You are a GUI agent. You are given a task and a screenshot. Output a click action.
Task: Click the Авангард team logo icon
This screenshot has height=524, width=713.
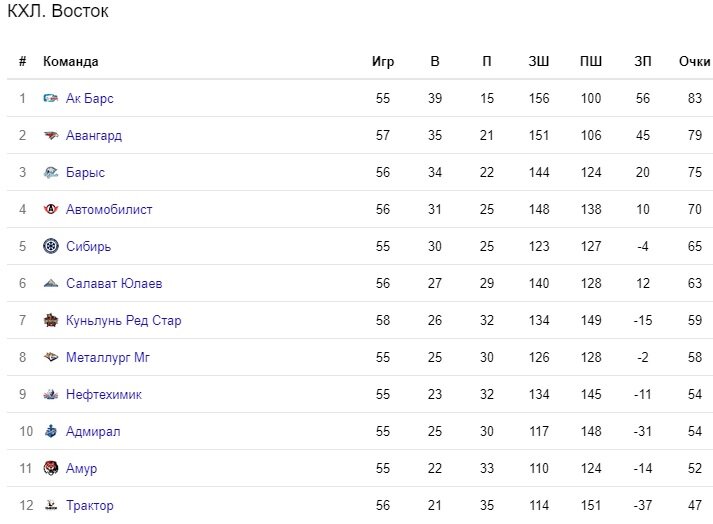click(50, 135)
